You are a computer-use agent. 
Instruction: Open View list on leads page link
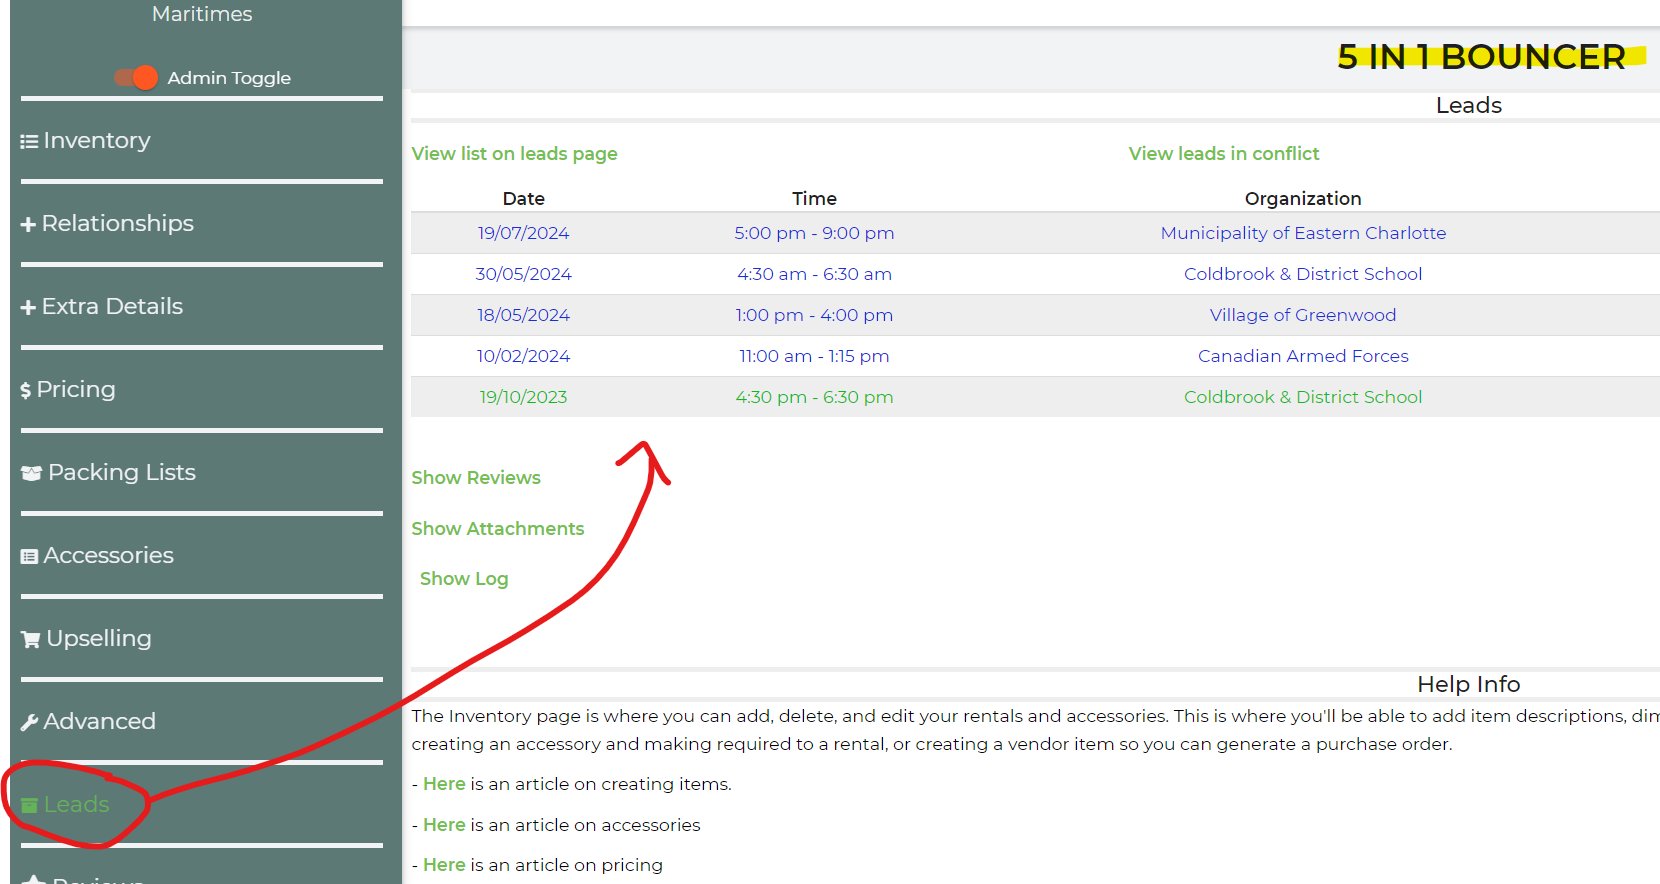514,154
